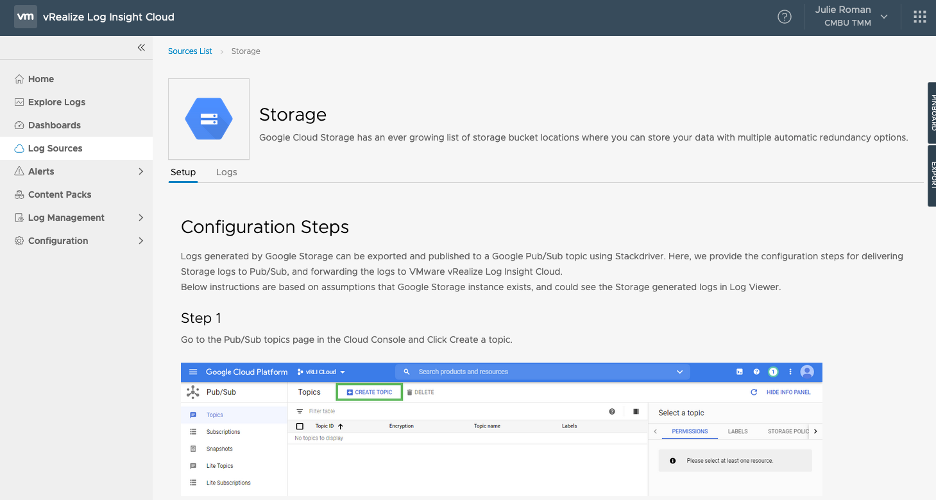Screen dimensions: 936x500
Task: Expand the Alerts menu
Action: pos(141,171)
